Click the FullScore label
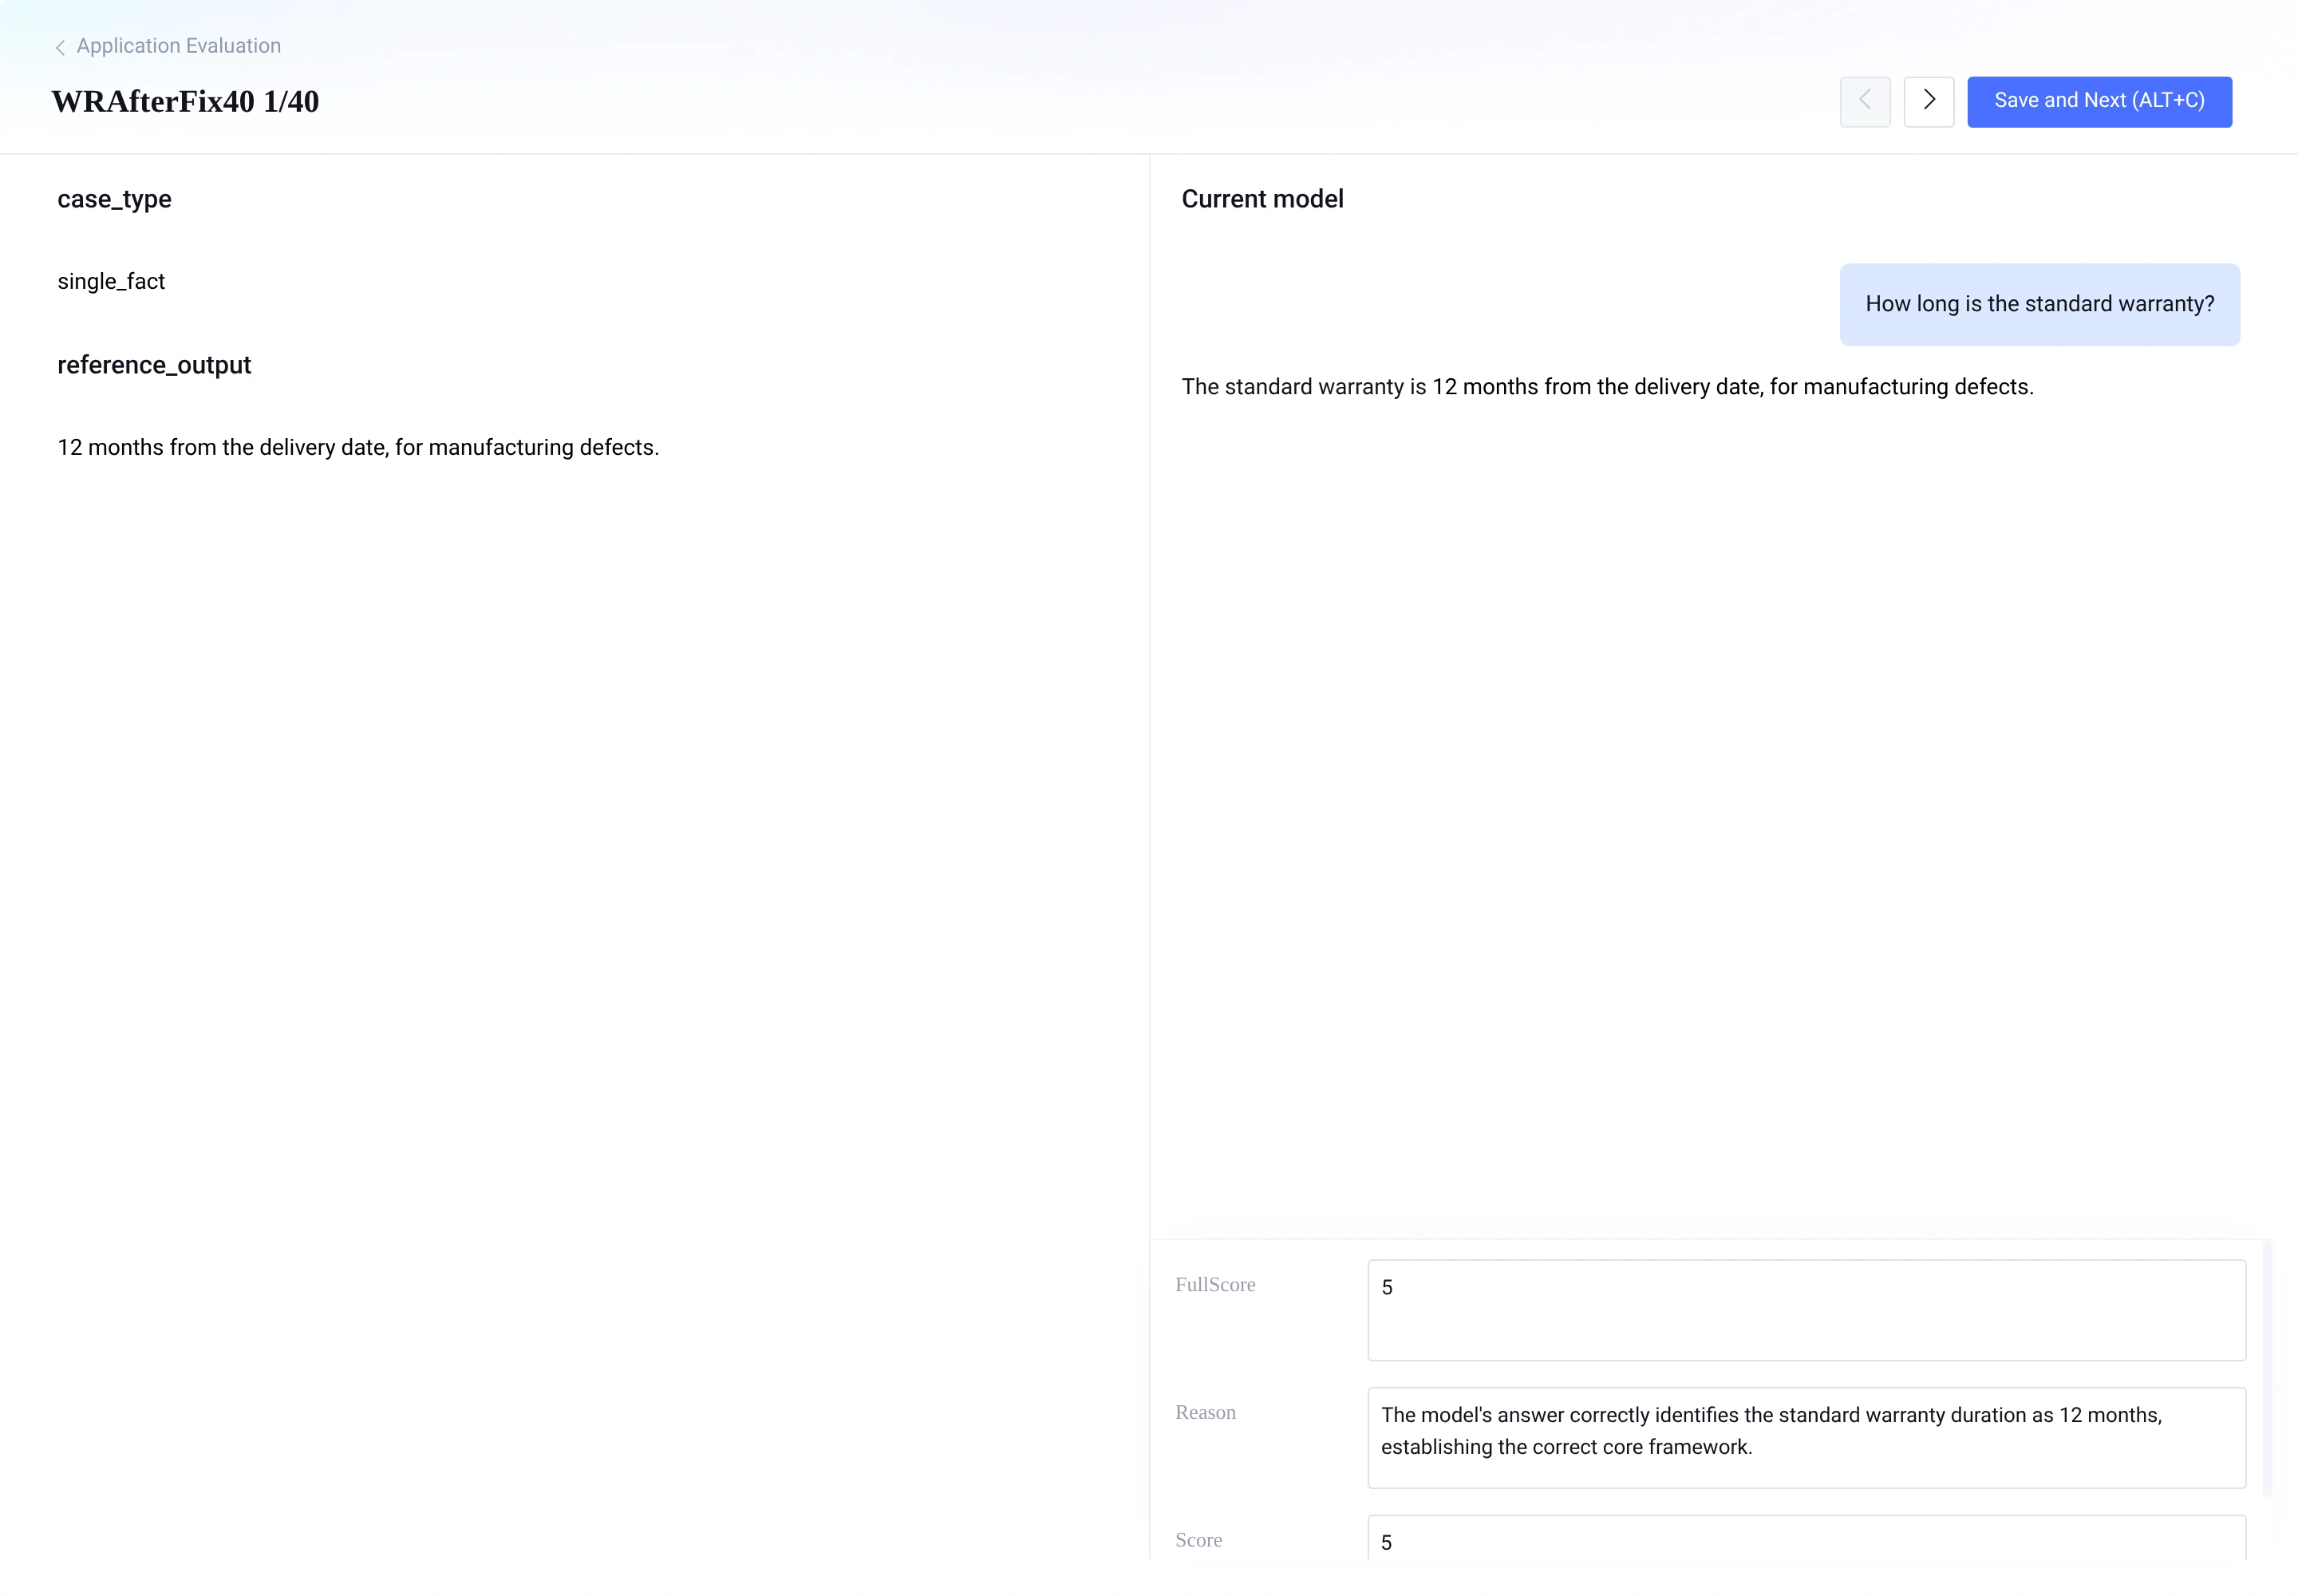2298x1596 pixels. point(1215,1285)
